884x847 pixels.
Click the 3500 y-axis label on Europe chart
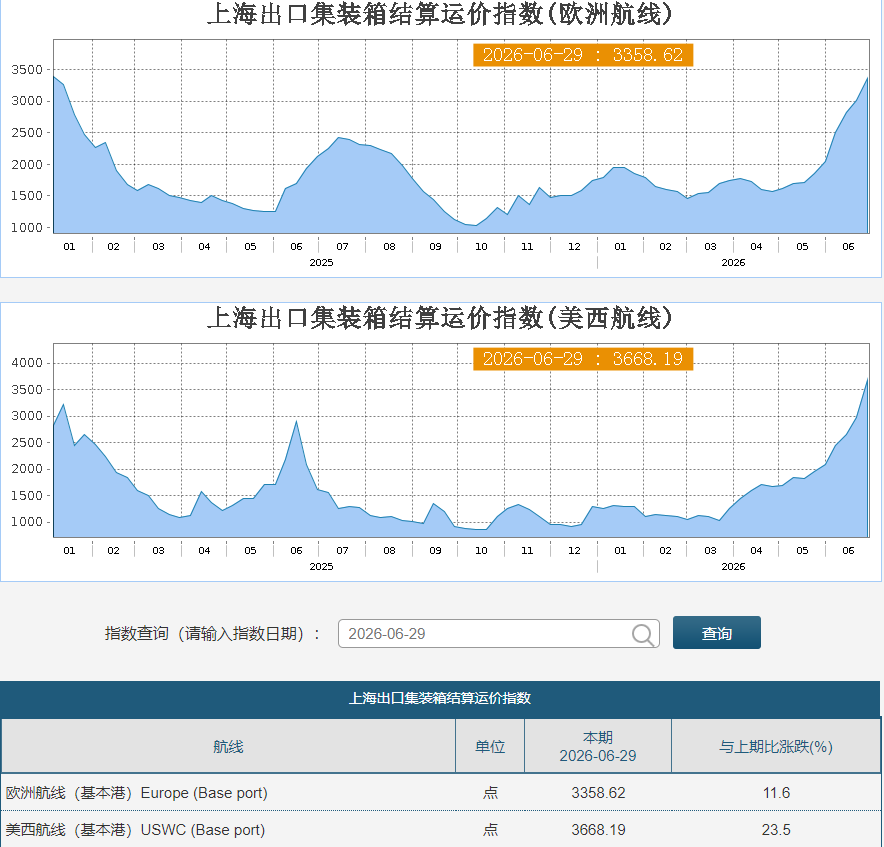[x=27, y=70]
